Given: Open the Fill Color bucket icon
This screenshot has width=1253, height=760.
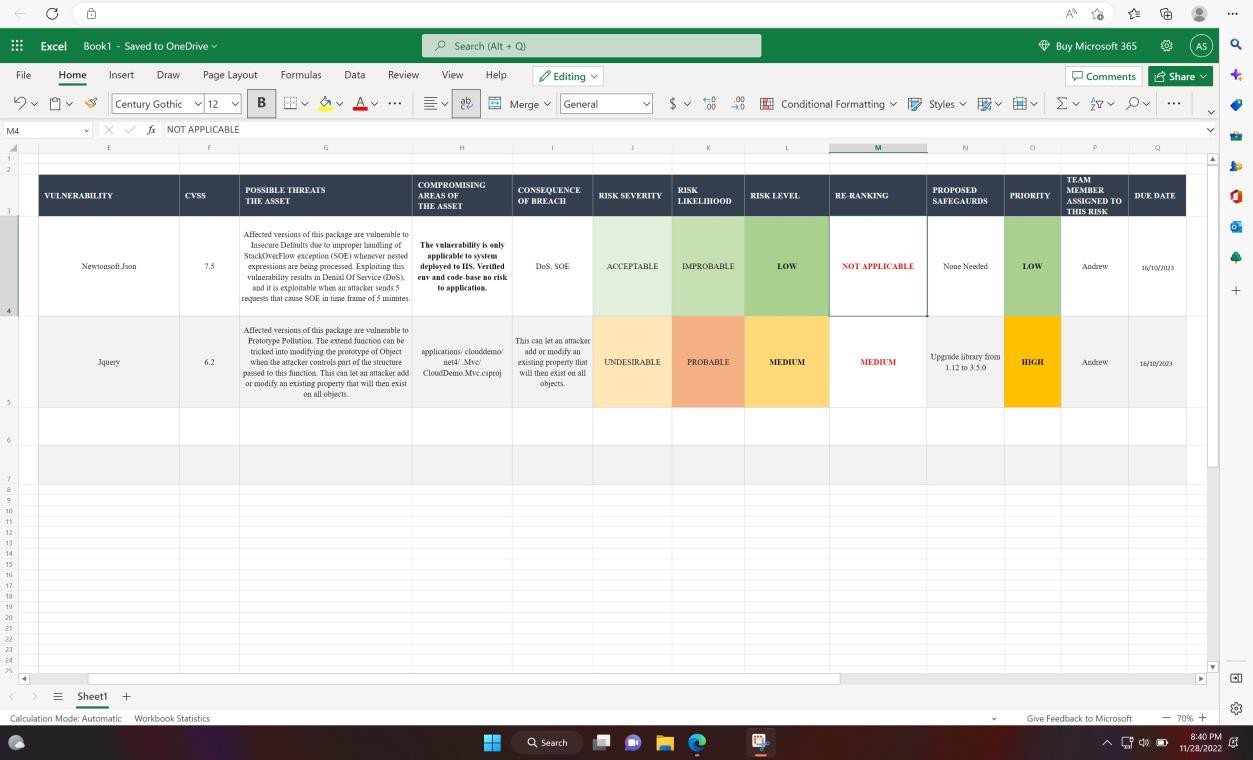Looking at the screenshot, I should point(325,103).
